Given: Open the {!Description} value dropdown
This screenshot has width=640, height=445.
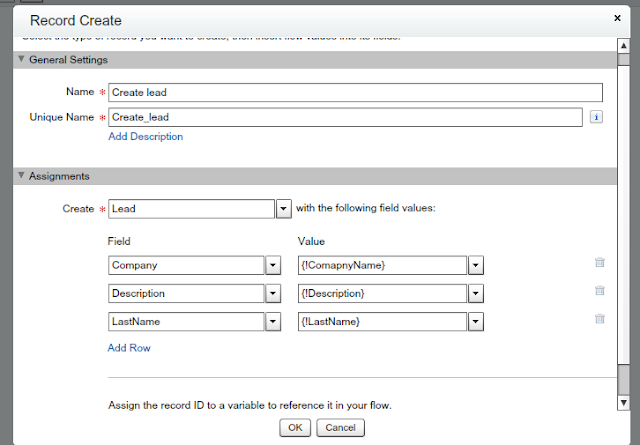Looking at the screenshot, I should click(476, 293).
